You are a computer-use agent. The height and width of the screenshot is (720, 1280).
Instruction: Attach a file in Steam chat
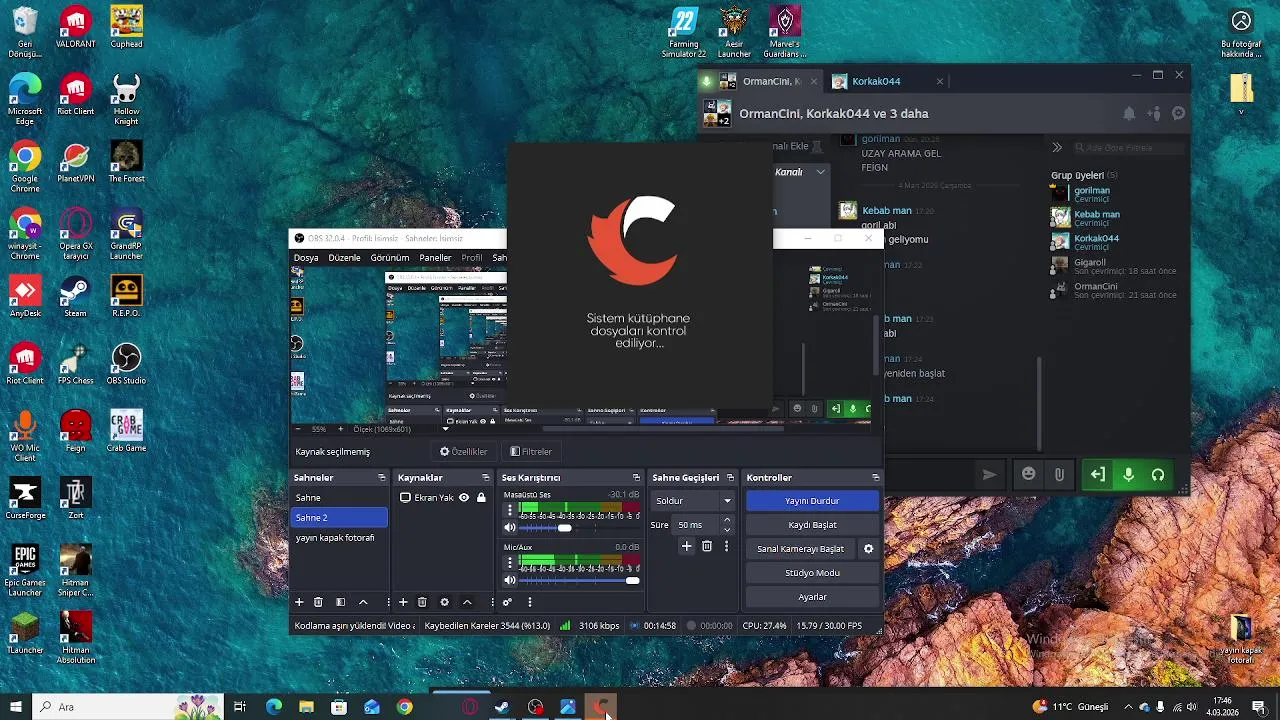click(1059, 475)
